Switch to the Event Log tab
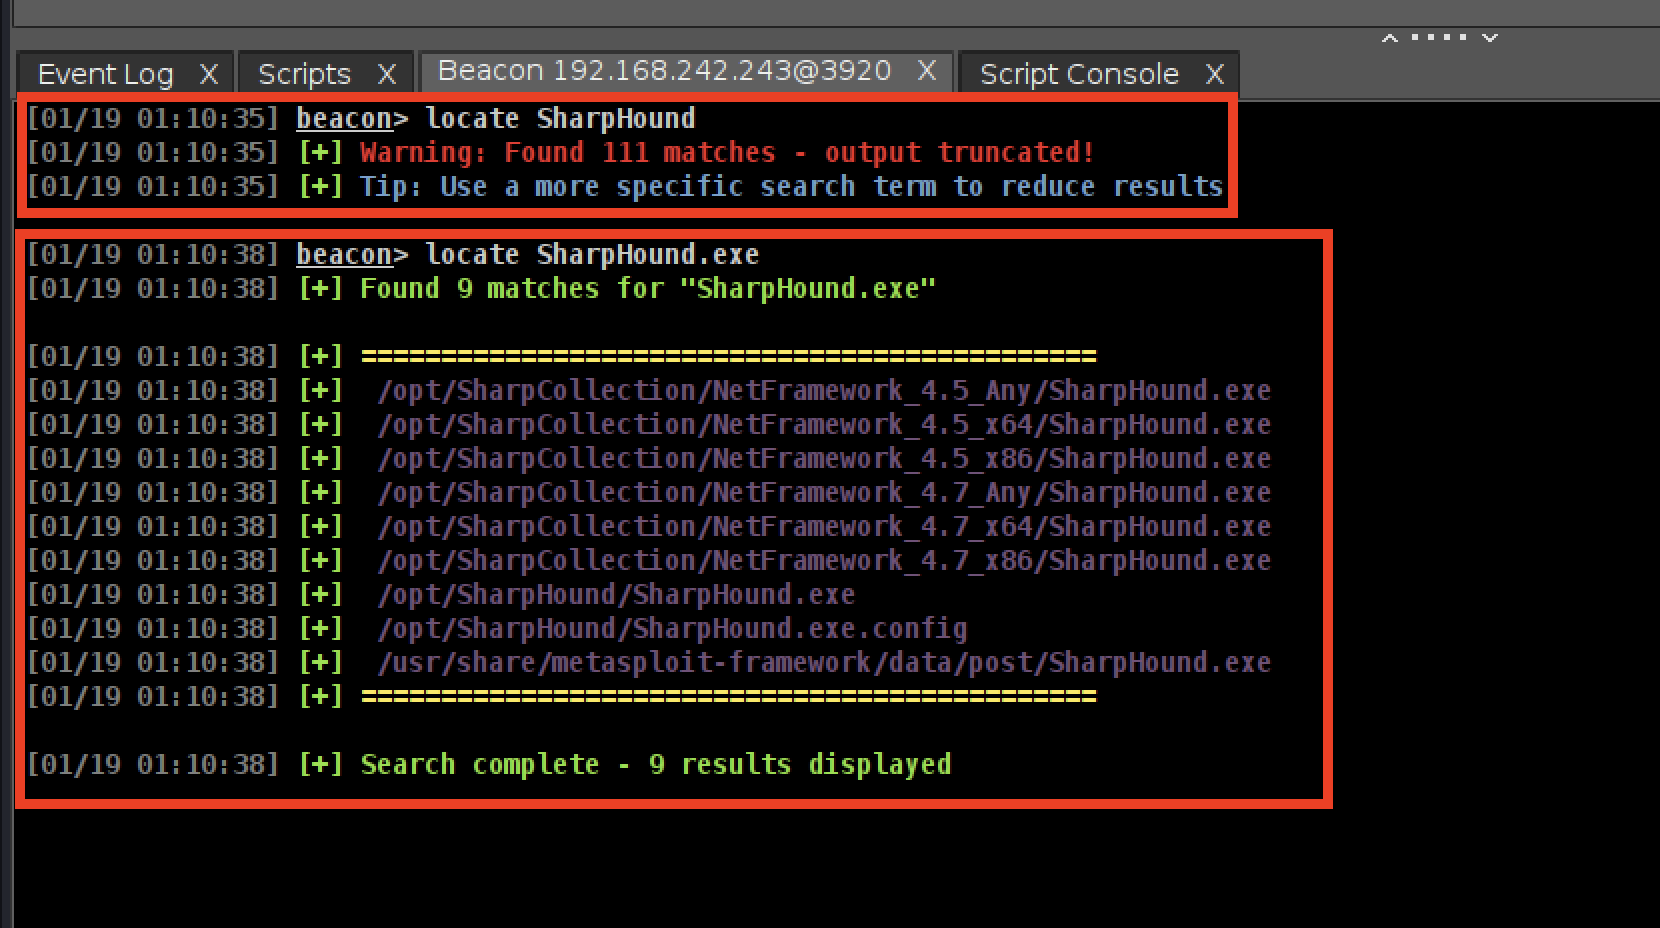This screenshot has height=928, width=1660. (105, 74)
